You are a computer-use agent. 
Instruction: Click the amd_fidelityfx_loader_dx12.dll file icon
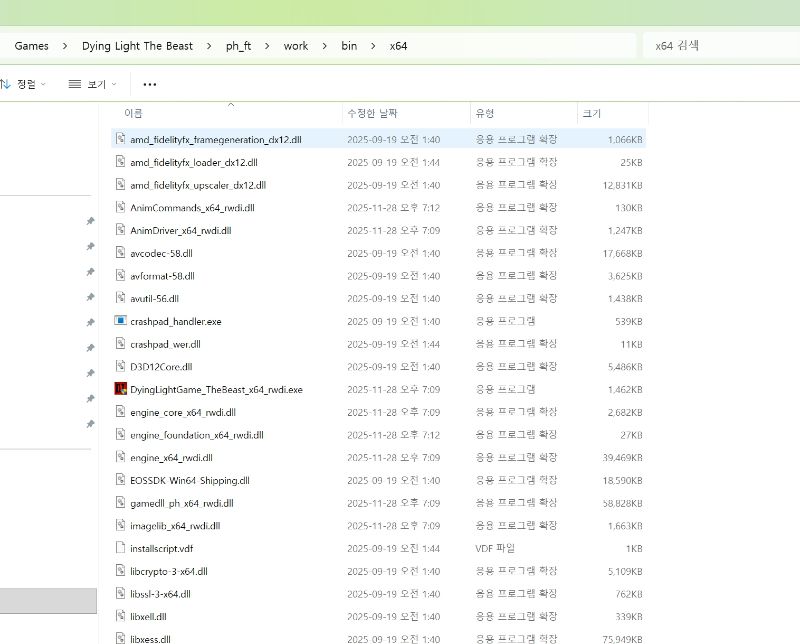coord(120,162)
